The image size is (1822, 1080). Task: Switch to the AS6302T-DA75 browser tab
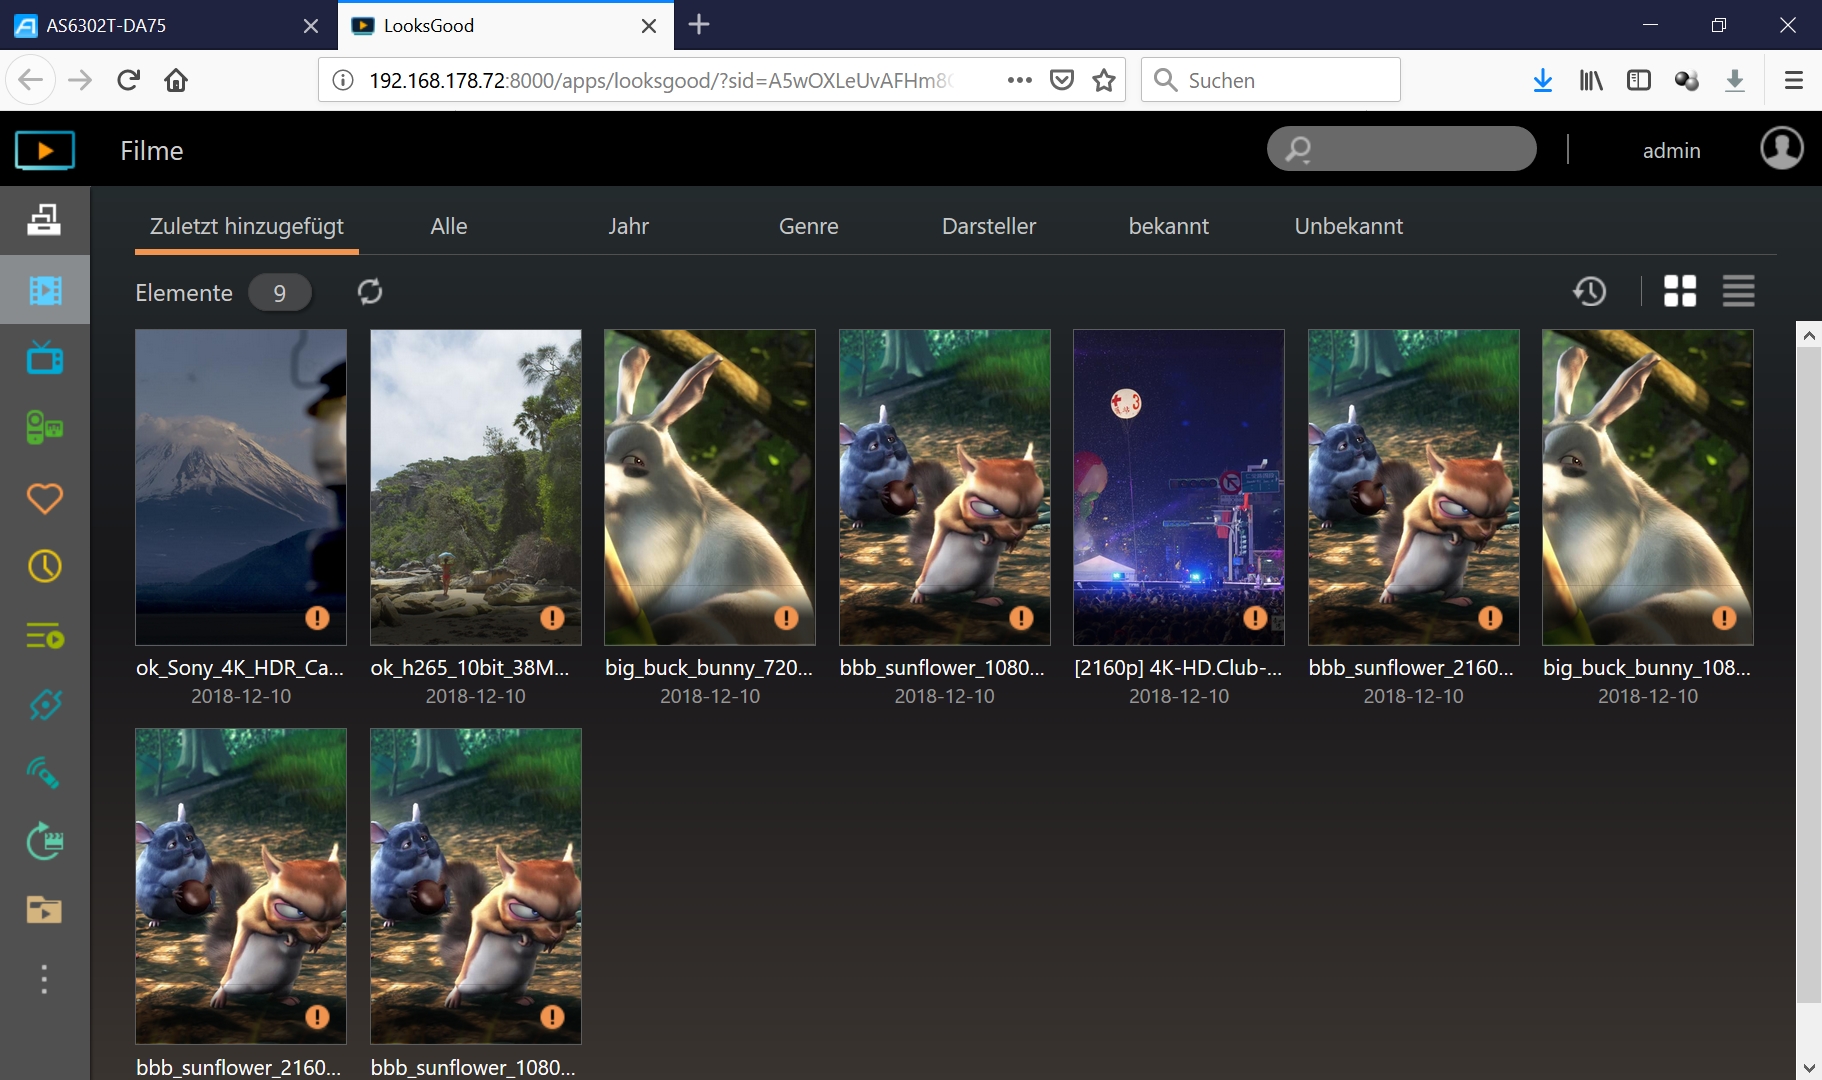point(168,25)
